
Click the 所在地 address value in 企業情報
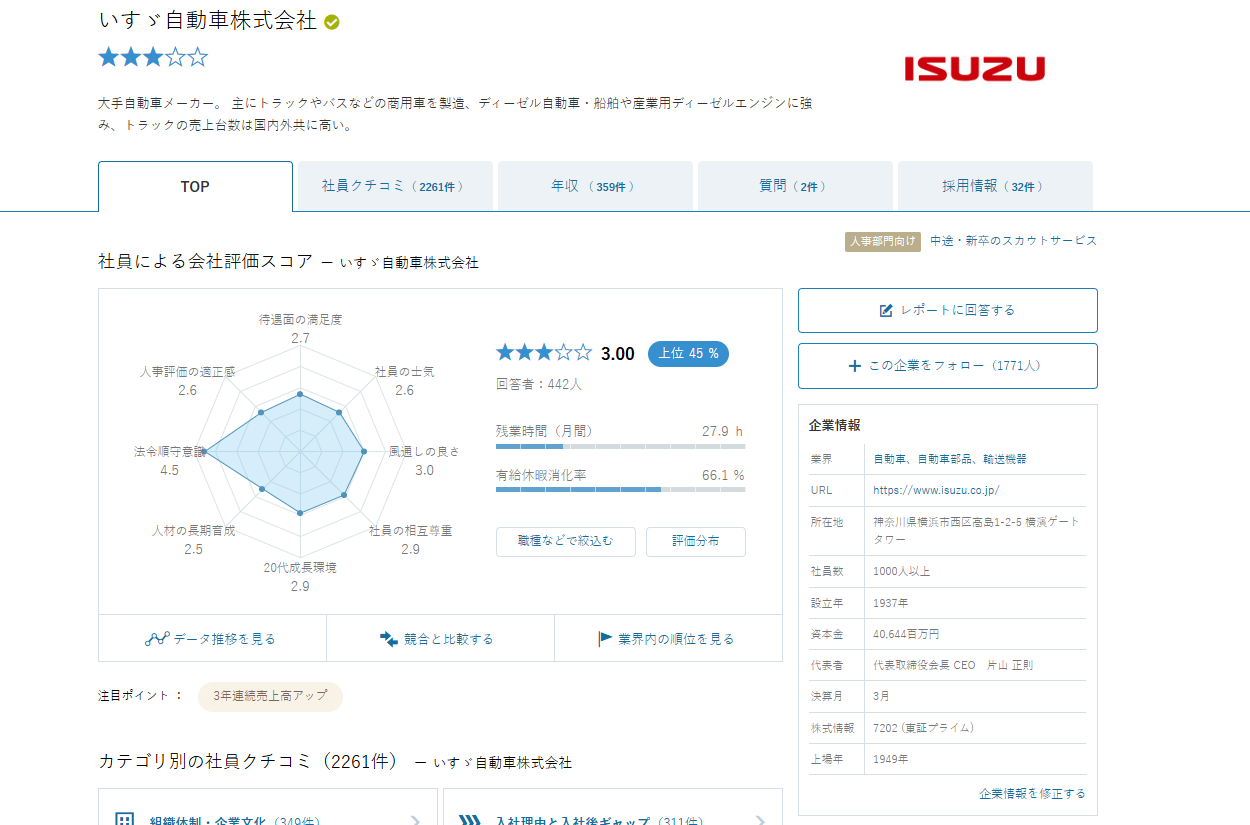tap(976, 531)
